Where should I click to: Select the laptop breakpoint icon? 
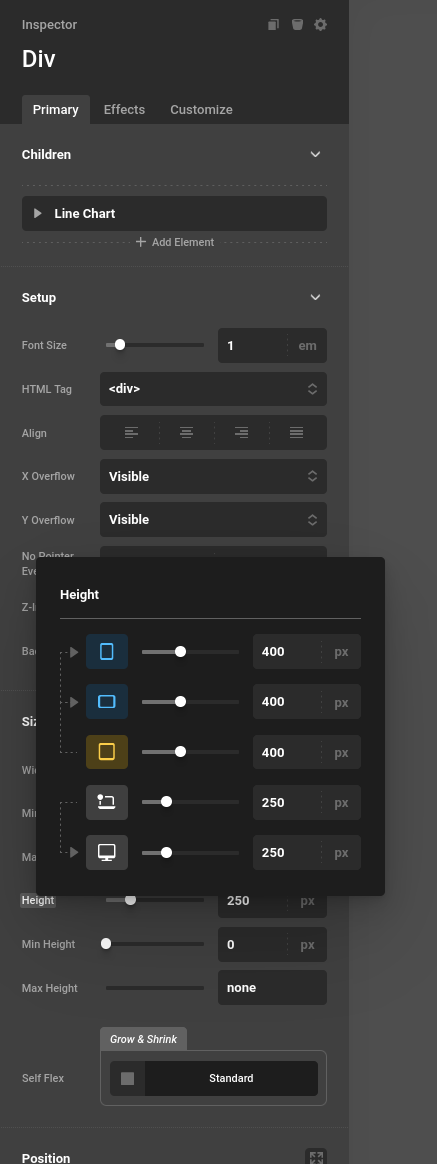pos(107,802)
